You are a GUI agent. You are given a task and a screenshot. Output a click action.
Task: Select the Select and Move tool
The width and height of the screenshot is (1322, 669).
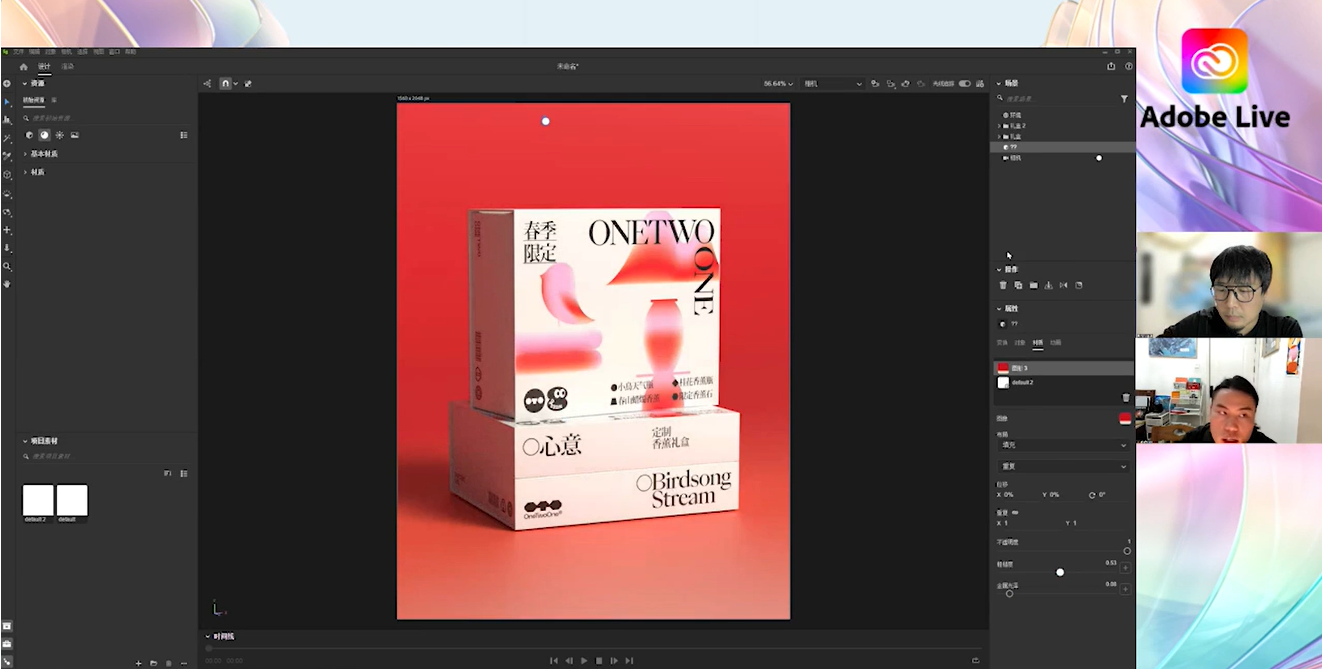click(x=7, y=102)
